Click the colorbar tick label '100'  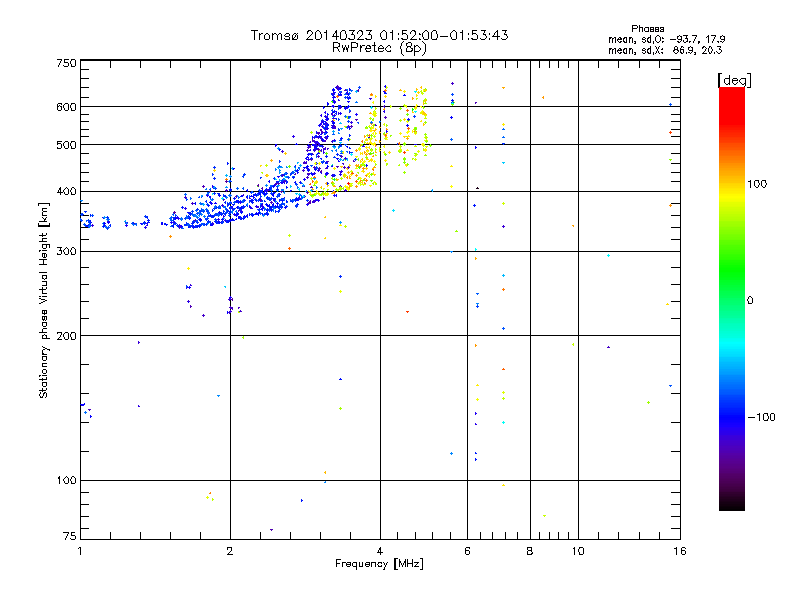pos(757,184)
